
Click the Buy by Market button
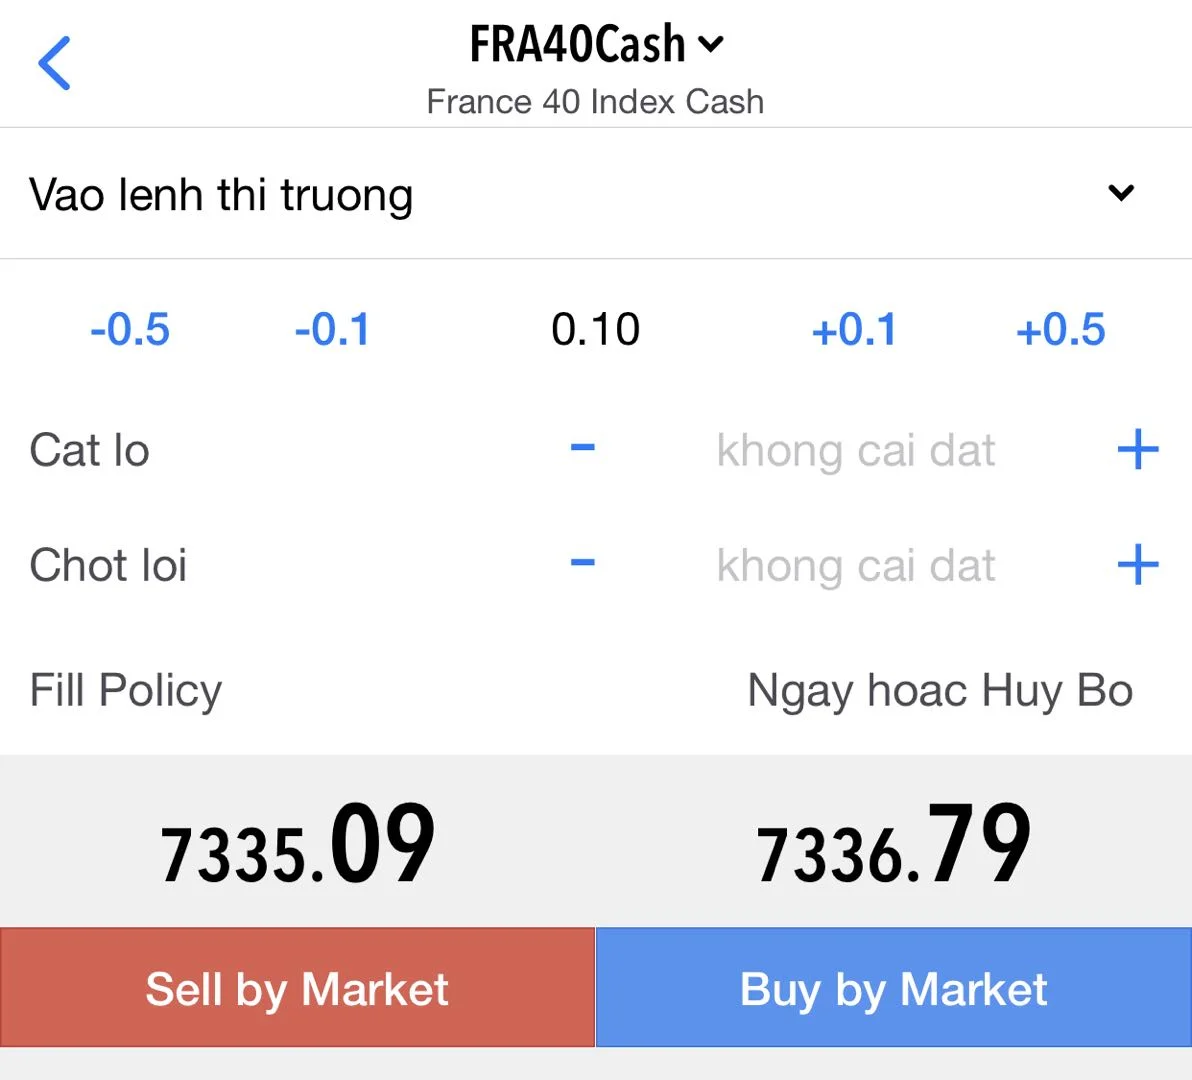point(894,987)
